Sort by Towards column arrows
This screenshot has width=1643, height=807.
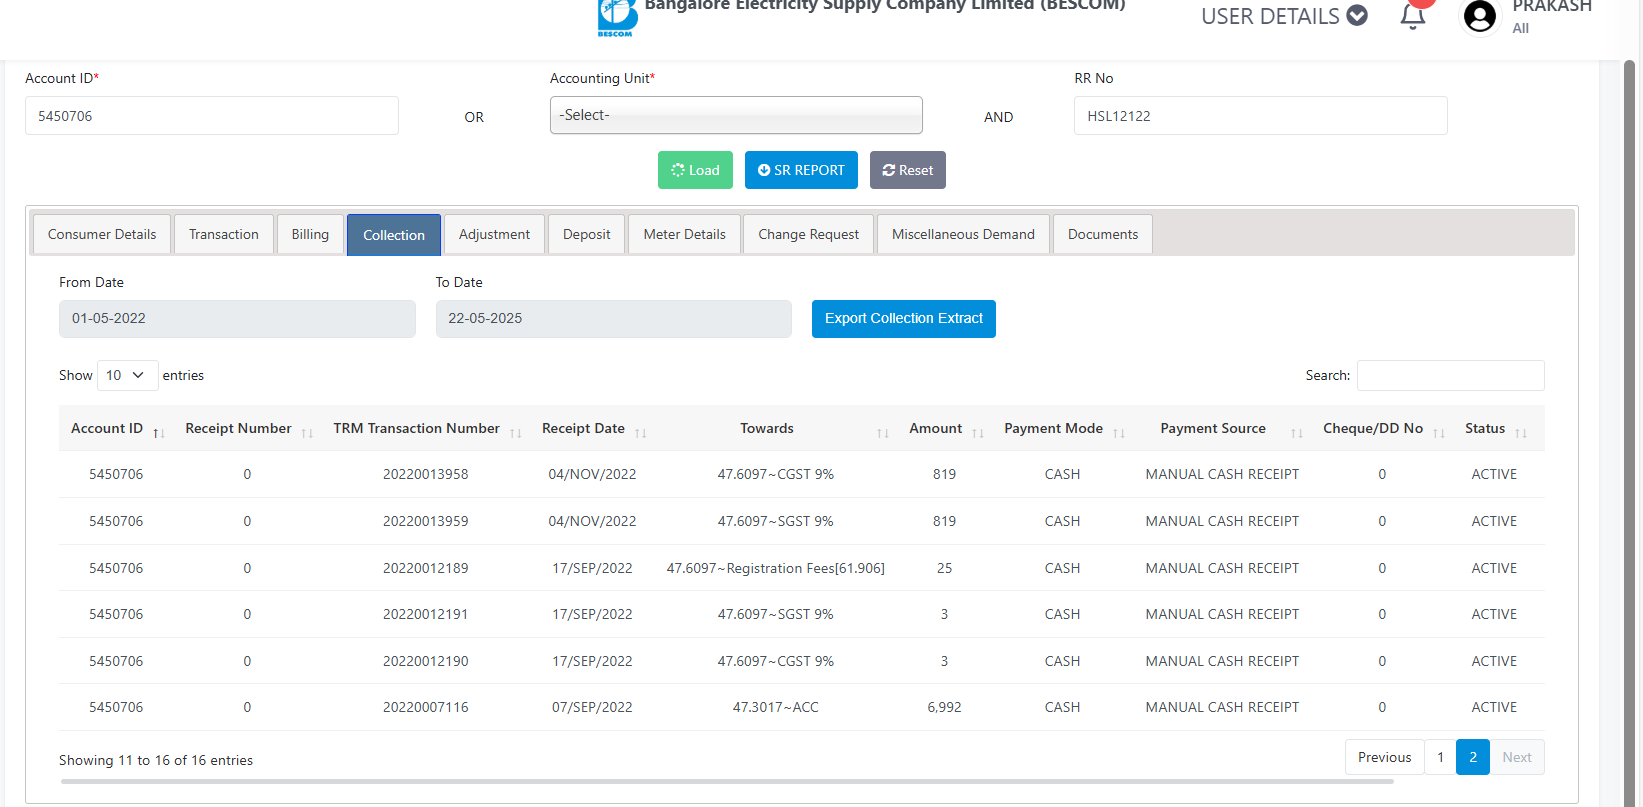883,433
